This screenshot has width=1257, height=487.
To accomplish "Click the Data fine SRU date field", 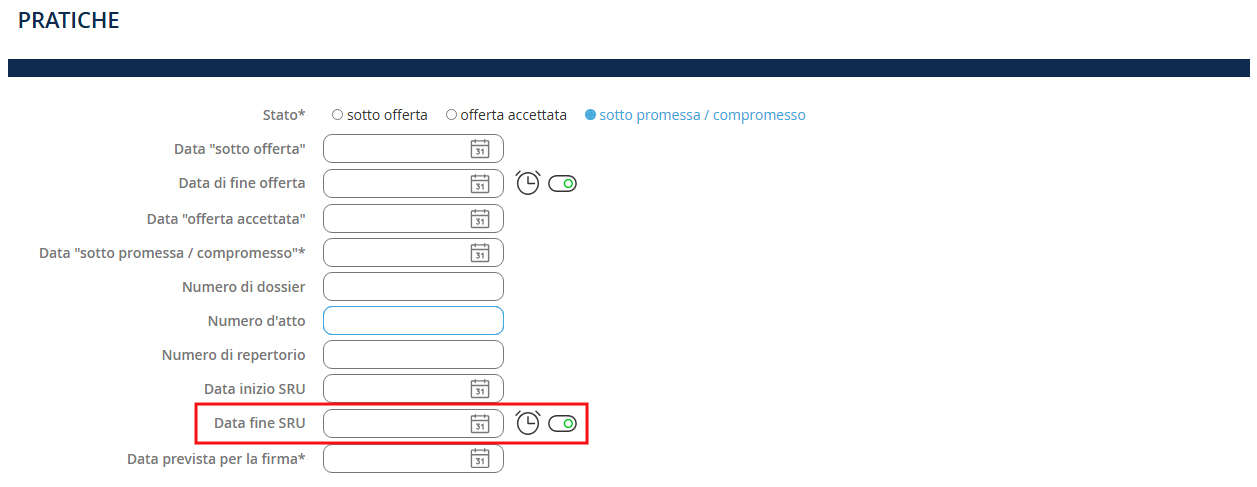I will pos(397,423).
